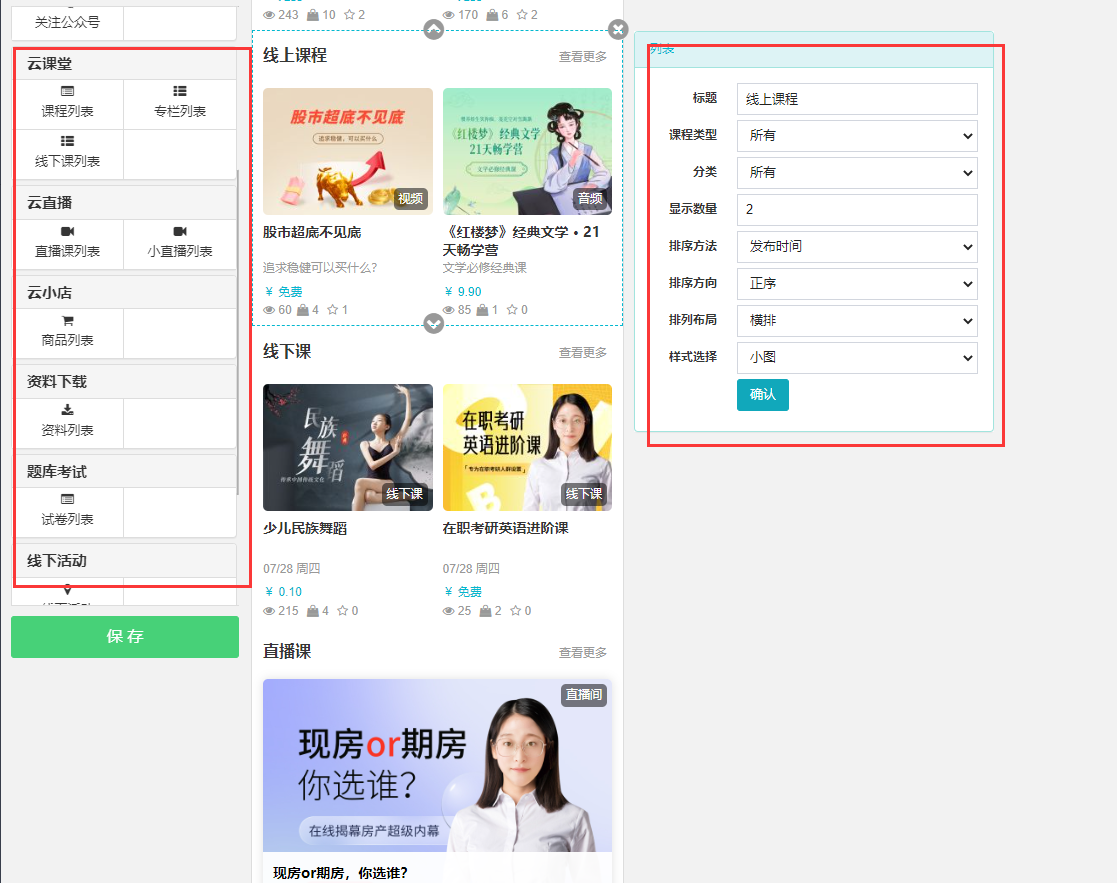Move the 线上课程 block up
Viewport: 1117px width, 883px height.
pos(433,29)
